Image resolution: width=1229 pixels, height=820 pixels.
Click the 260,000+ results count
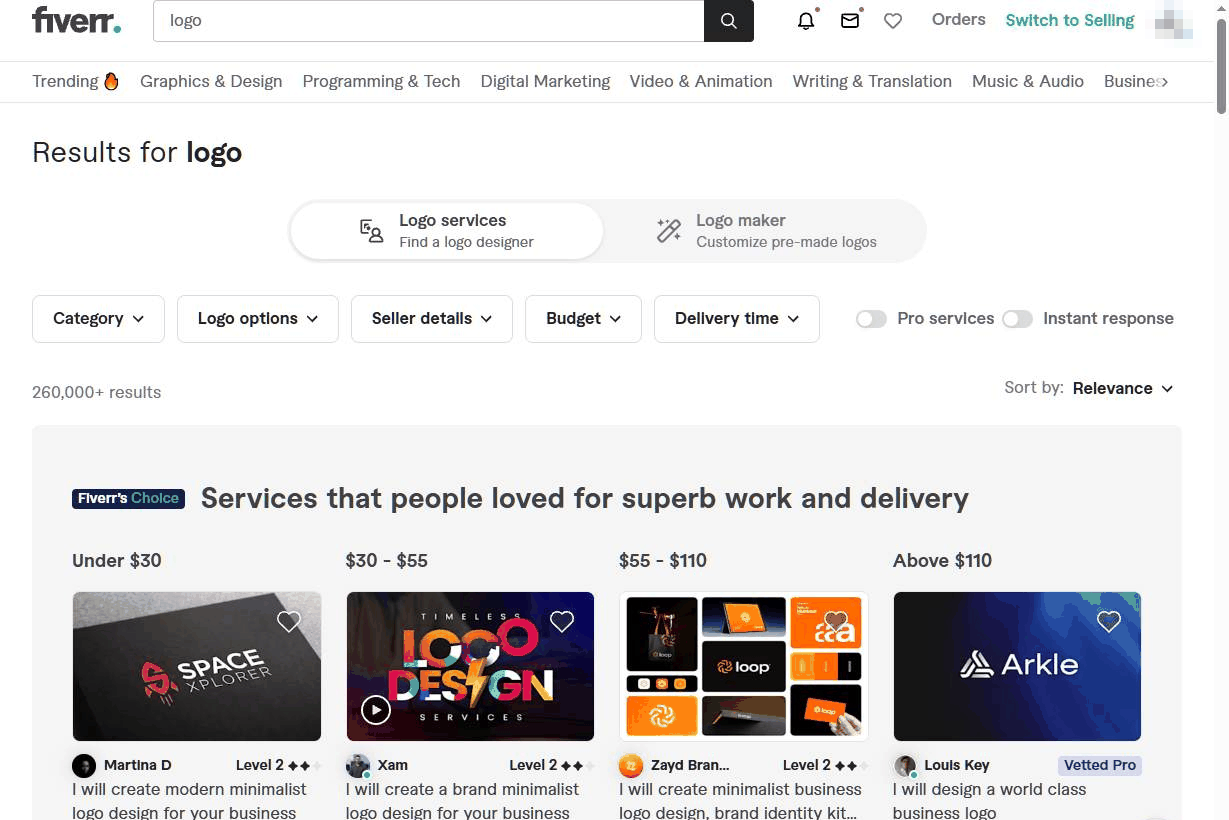(96, 392)
